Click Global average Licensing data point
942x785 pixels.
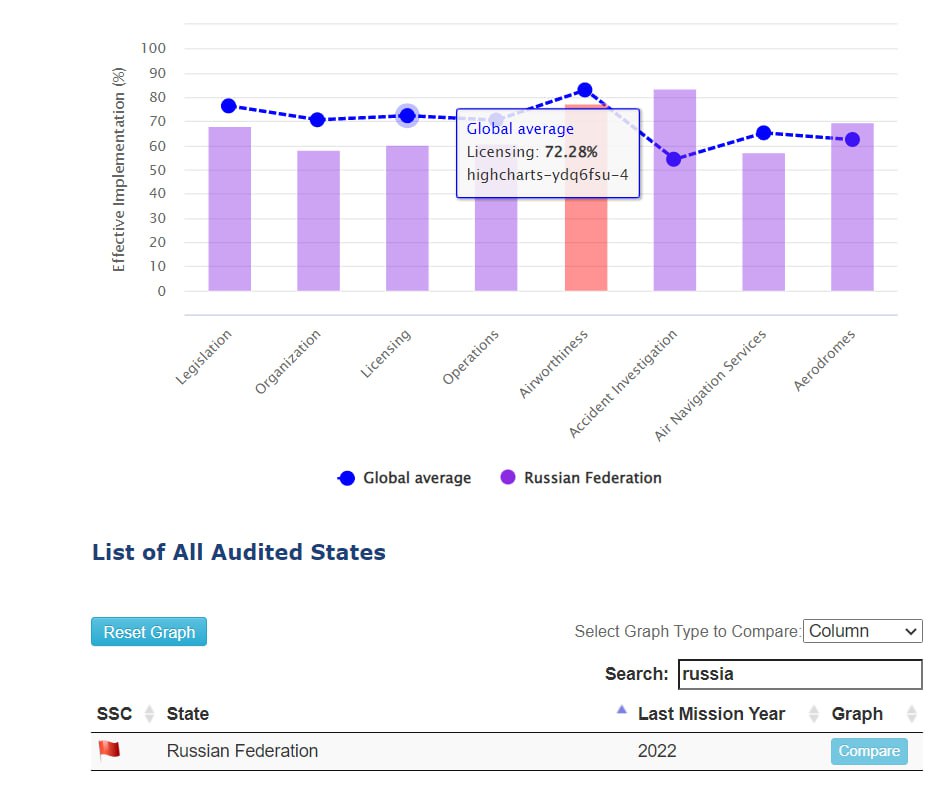[x=407, y=116]
